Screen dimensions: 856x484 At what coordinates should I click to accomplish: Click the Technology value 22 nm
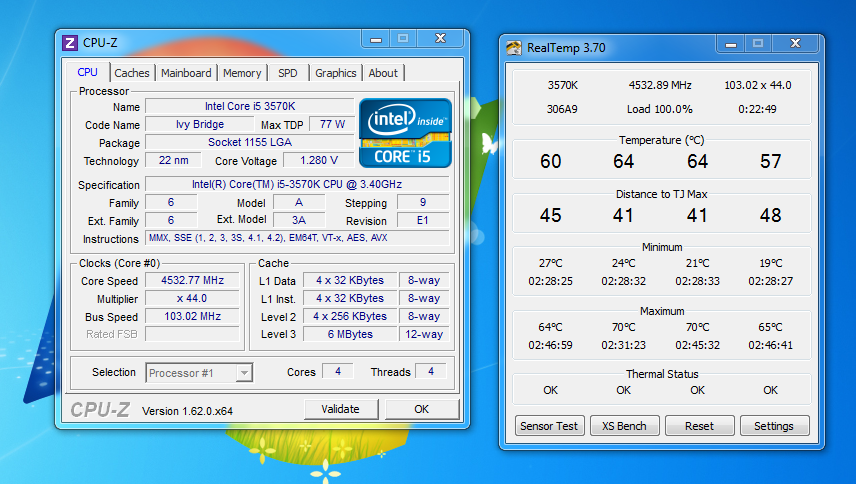coord(173,160)
